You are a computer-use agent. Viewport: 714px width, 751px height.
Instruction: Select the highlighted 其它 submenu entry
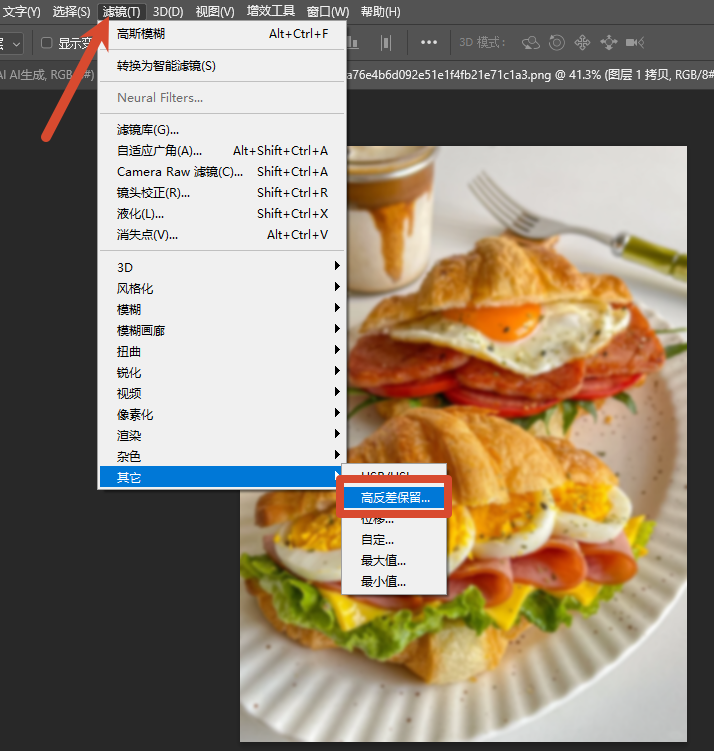222,478
